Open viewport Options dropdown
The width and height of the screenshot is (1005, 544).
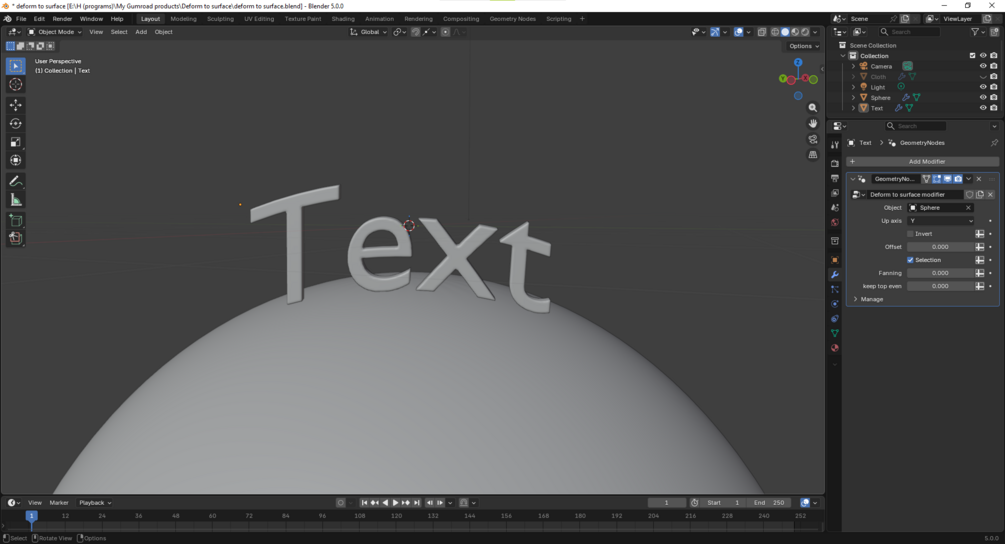coord(803,46)
